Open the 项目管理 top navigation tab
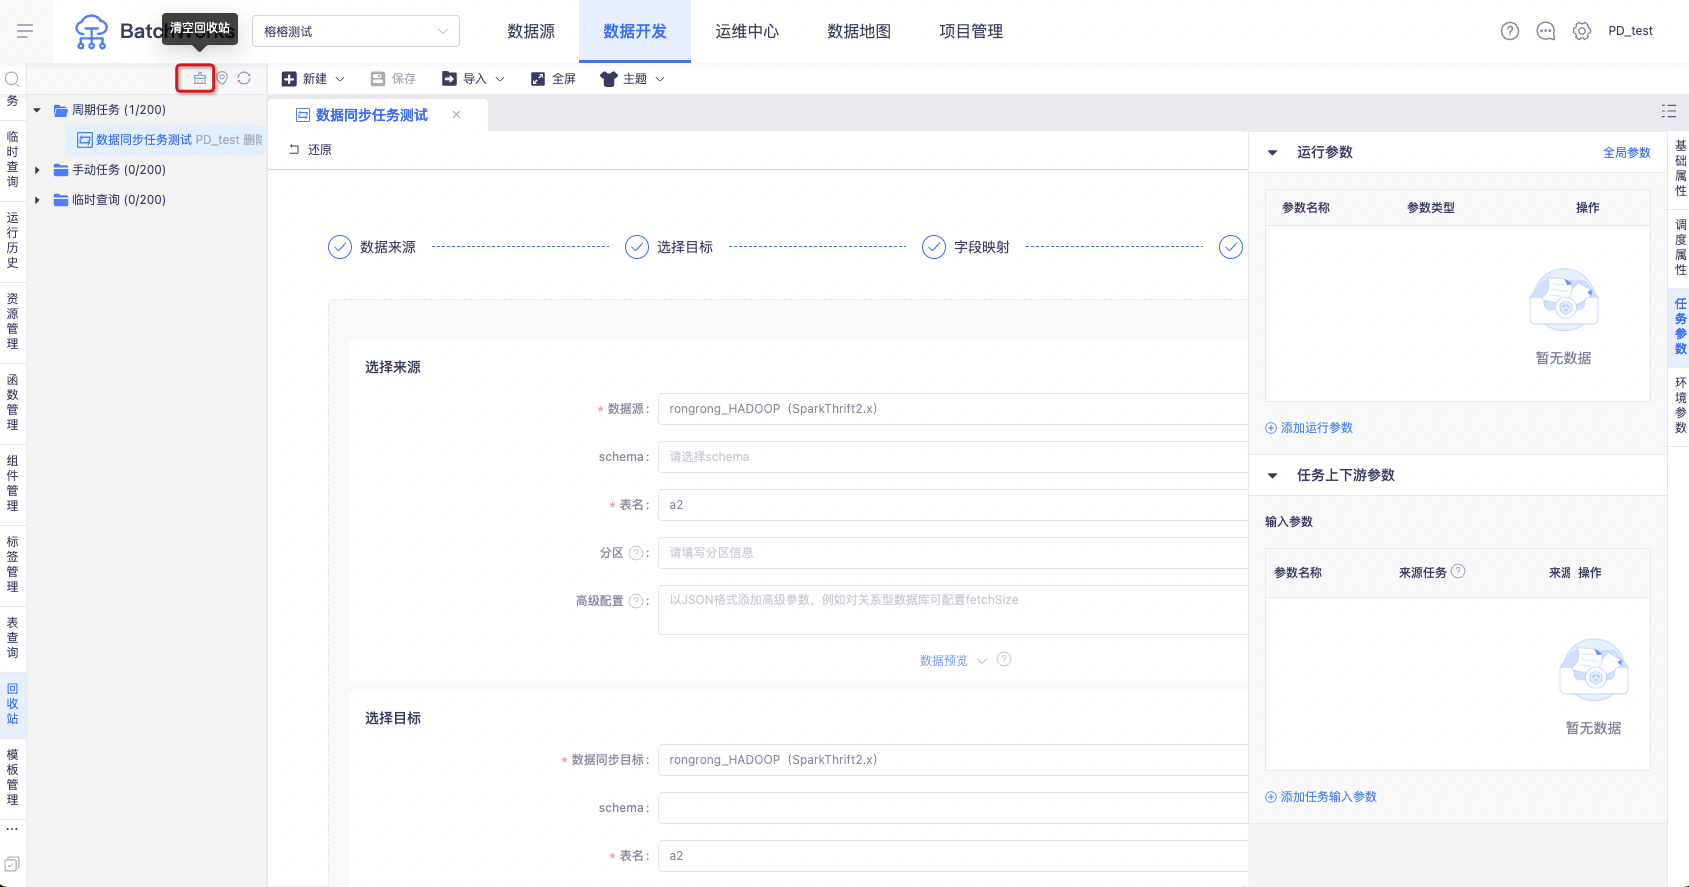 click(x=971, y=31)
